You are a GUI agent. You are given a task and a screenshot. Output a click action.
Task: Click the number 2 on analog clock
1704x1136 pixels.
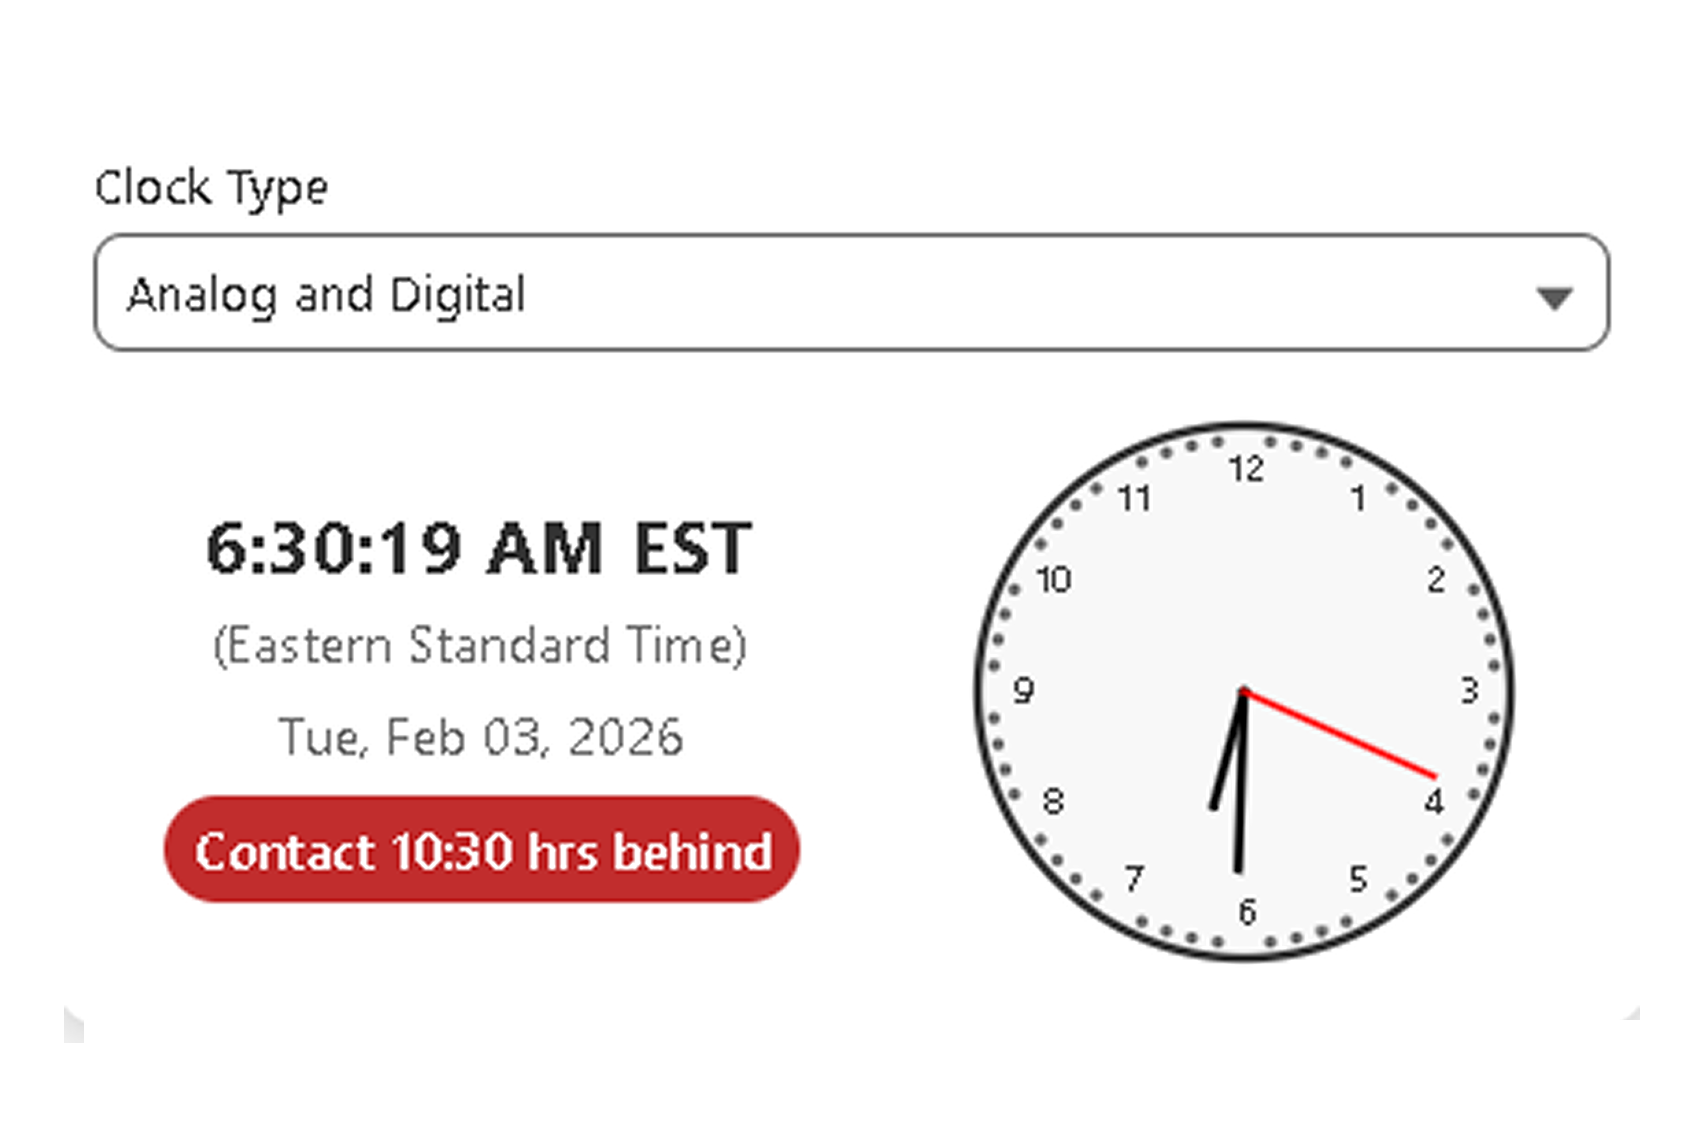coord(1436,579)
